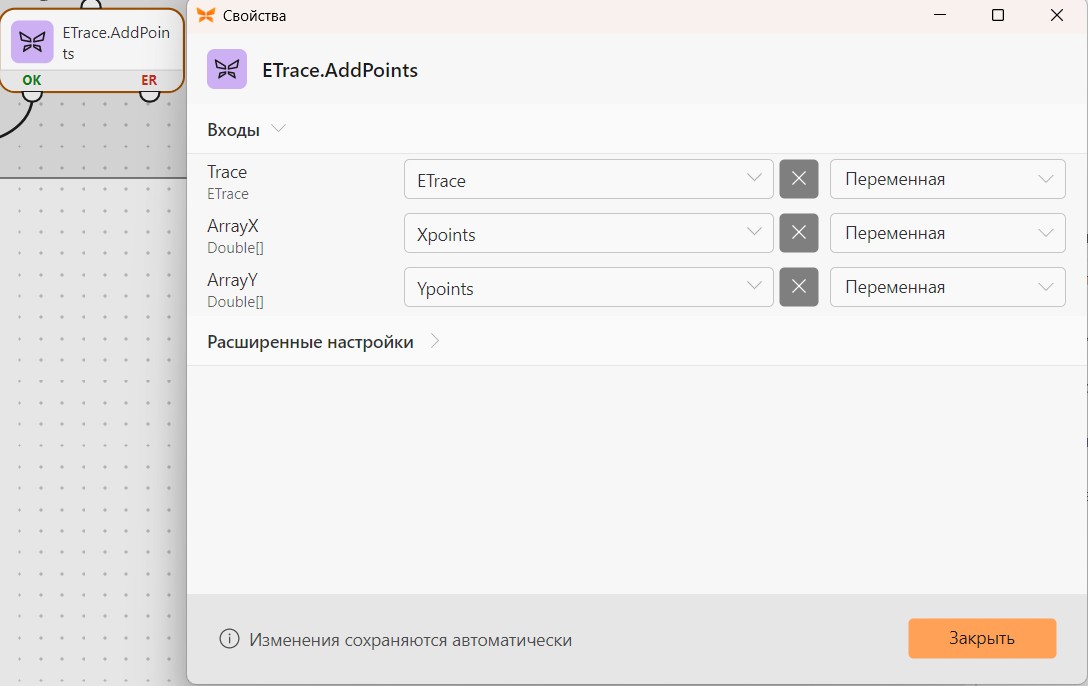Viewport: 1088px width, 686px height.
Task: Click the info icon near autosave message
Action: 229,639
